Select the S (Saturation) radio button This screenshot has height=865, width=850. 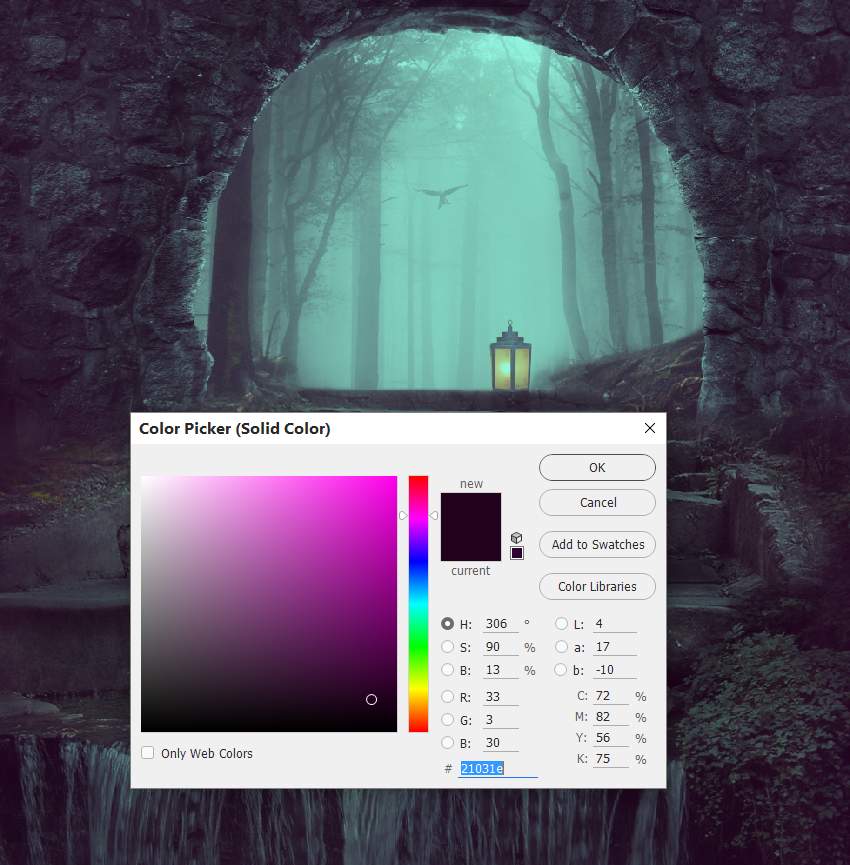(447, 646)
